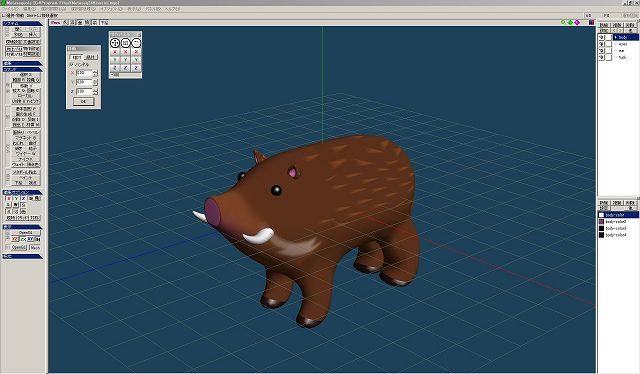The width and height of the screenshot is (640, 374).
Task: Toggle Z axis in edit options
Action: pos(23,198)
